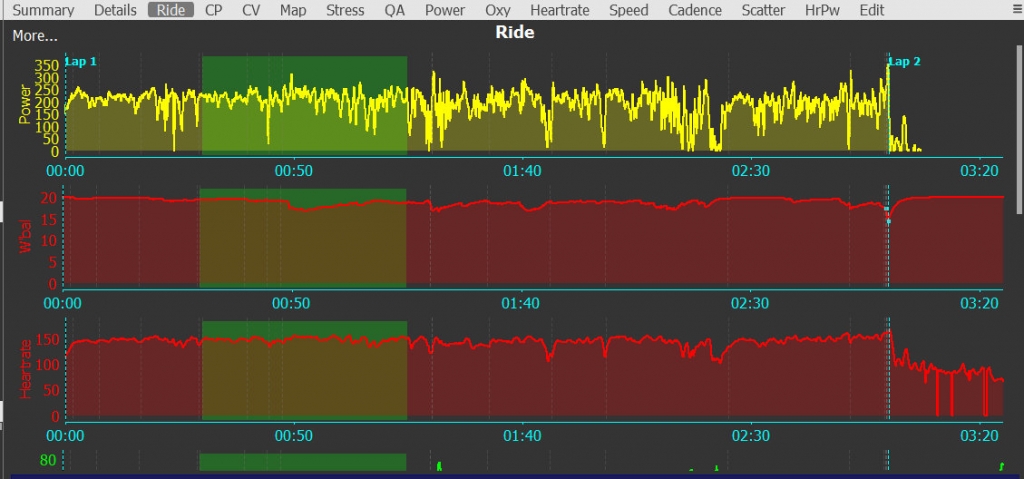Viewport: 1024px width, 479px height.
Task: Switch to the Power tab
Action: point(444,10)
